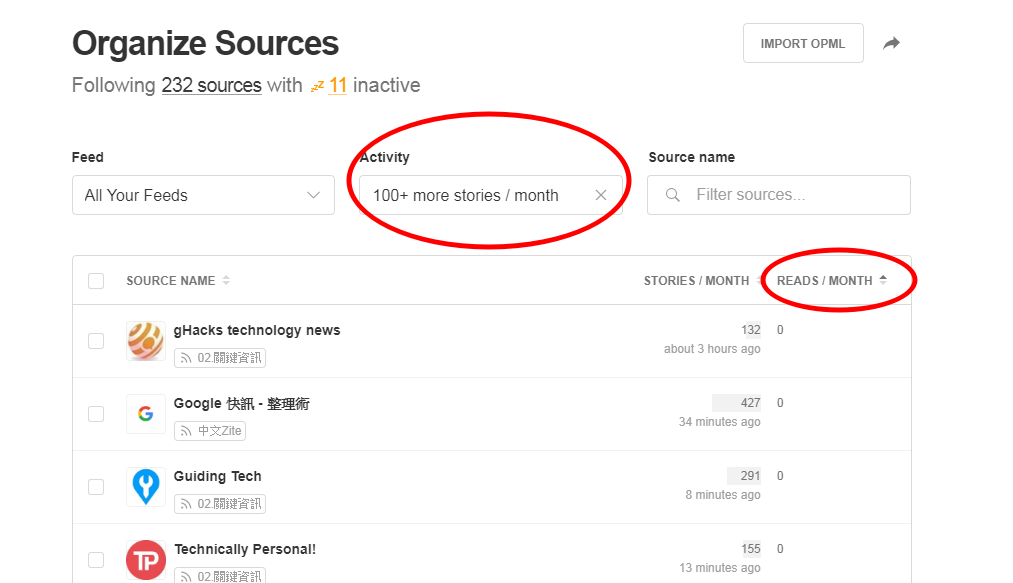Image resolution: width=1013 pixels, height=583 pixels.
Task: Click the share arrow icon
Action: 891,44
